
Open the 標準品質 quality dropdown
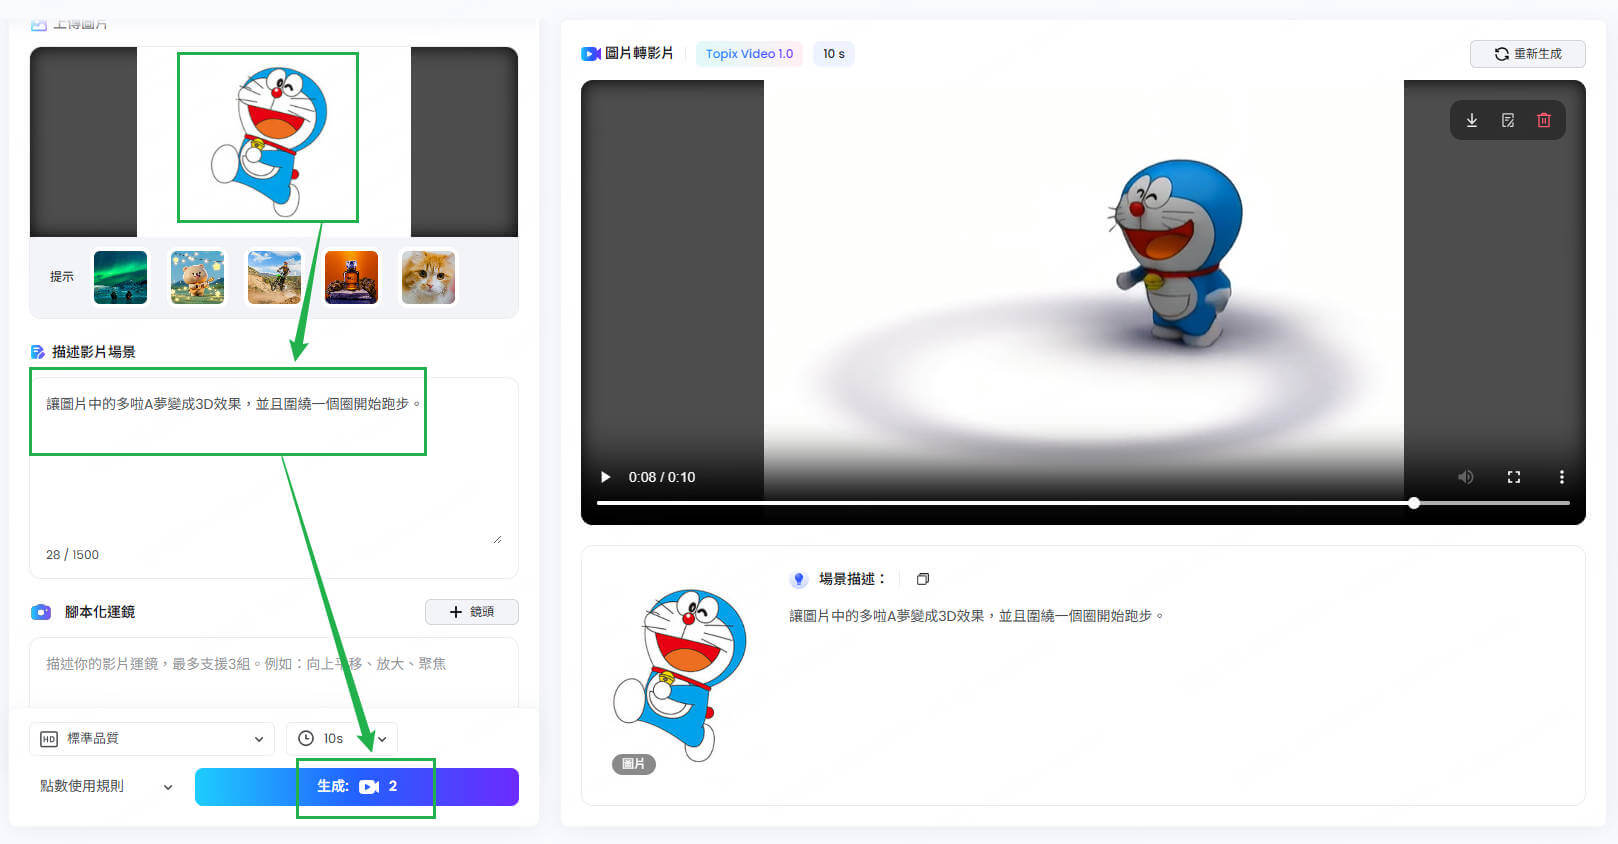coord(152,739)
